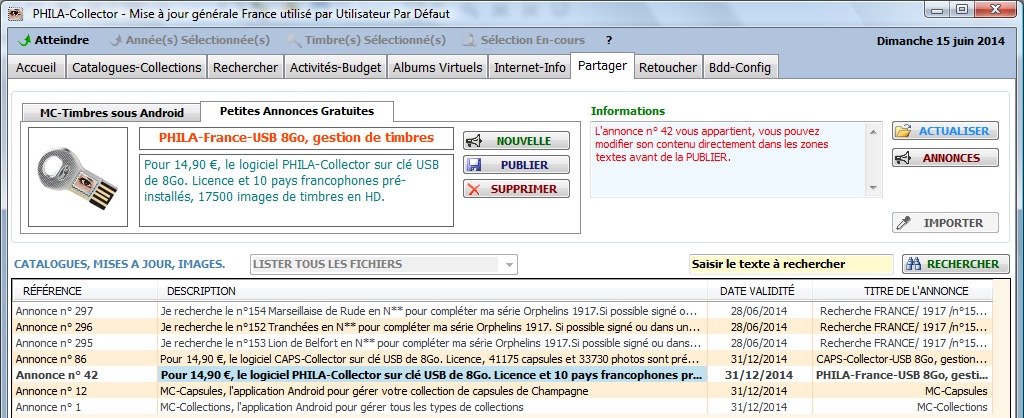Click description about n°154 Marseillaise de Rude
The height and width of the screenshot is (418, 1024).
click(x=432, y=311)
